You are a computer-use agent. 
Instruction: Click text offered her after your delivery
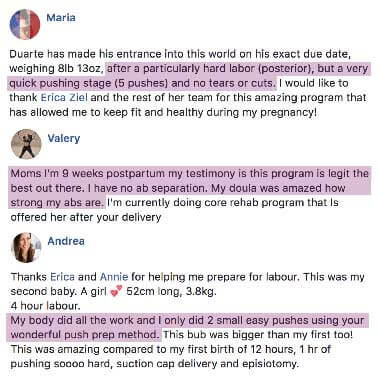(86, 217)
